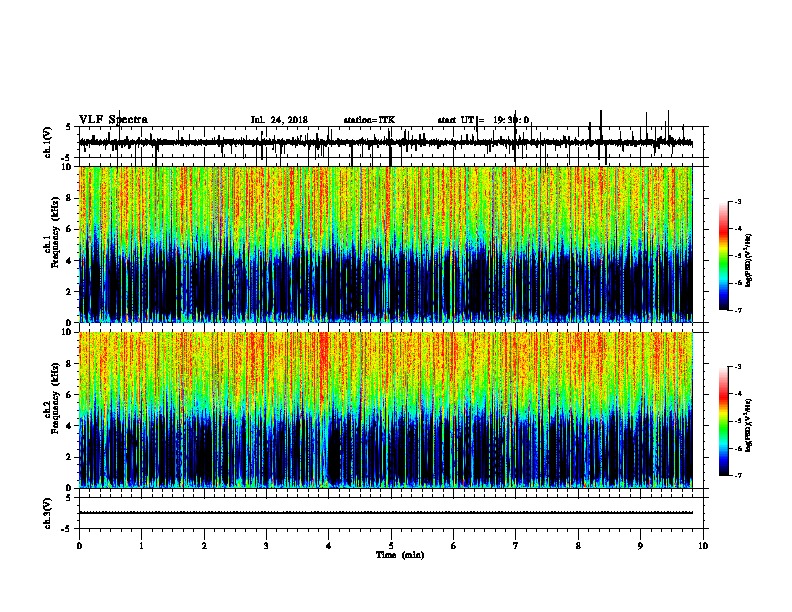This screenshot has height=612, width=792.
Task: Click inside the ch.1 spectrogram panel
Action: pos(385,244)
